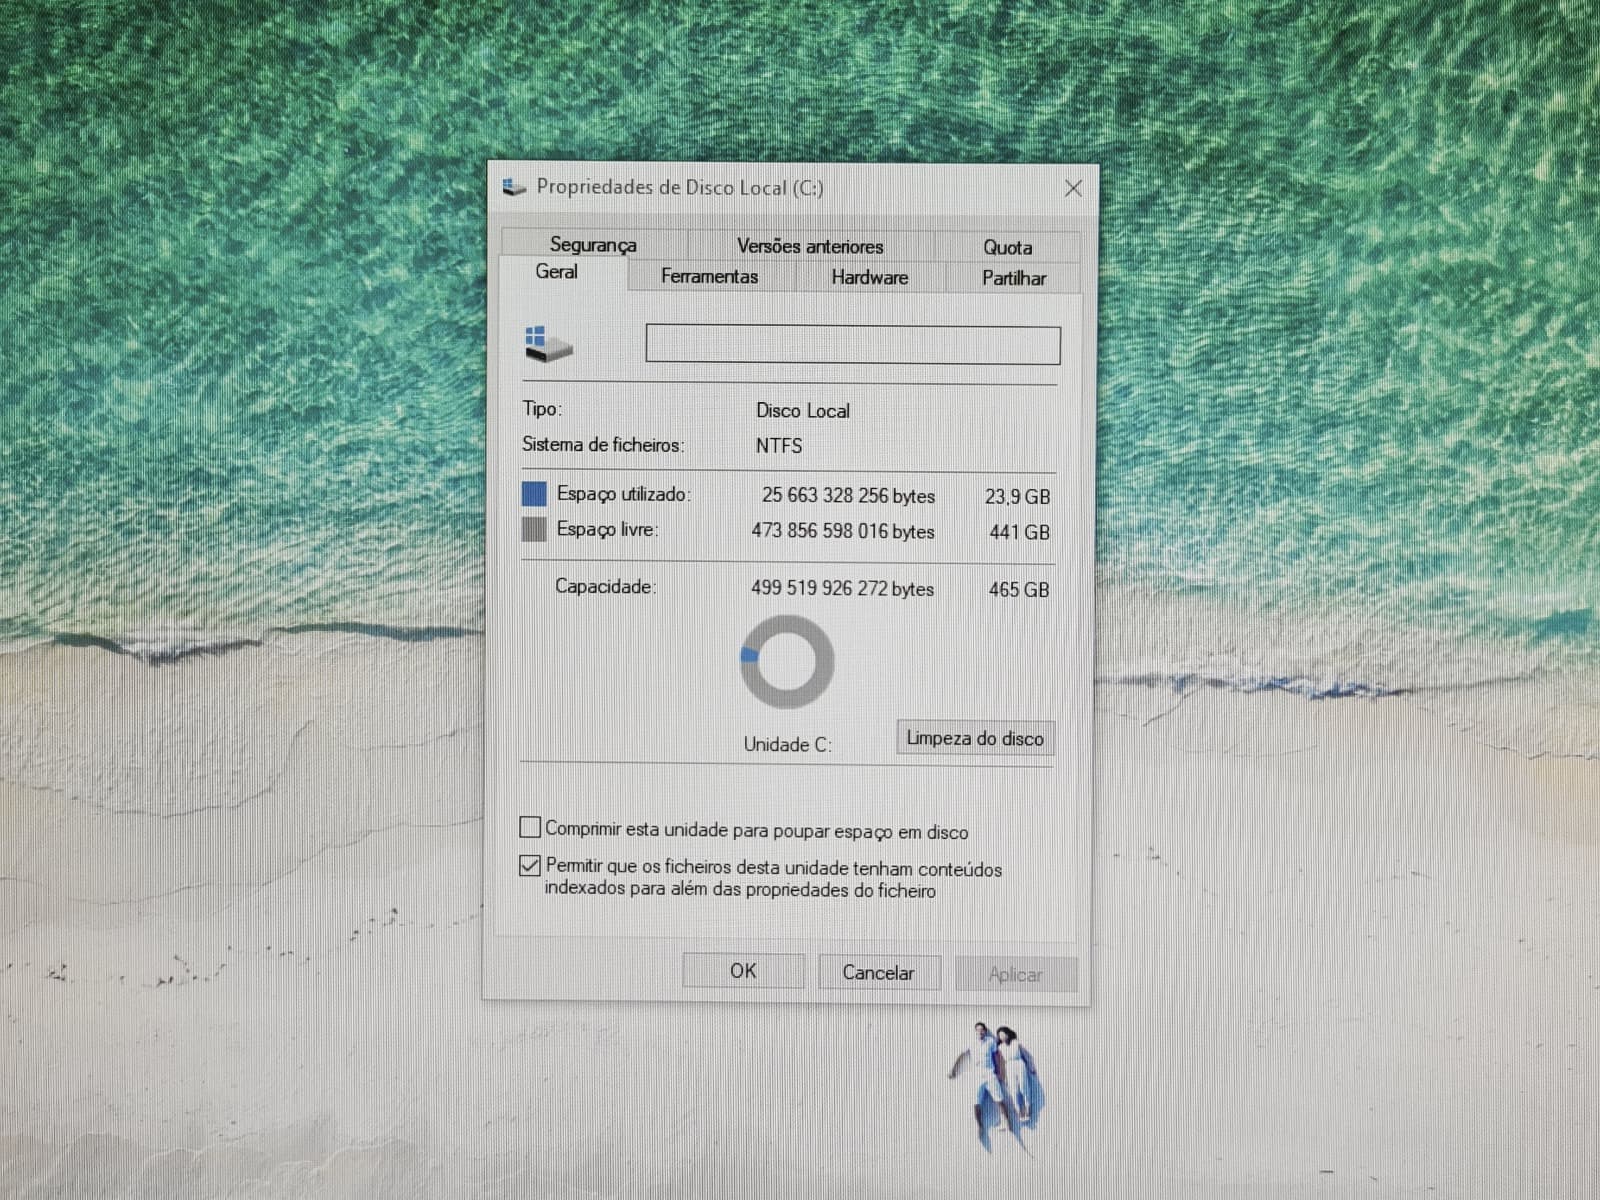Open the Ferramentas tab
Viewport: 1600px width, 1200px height.
709,276
